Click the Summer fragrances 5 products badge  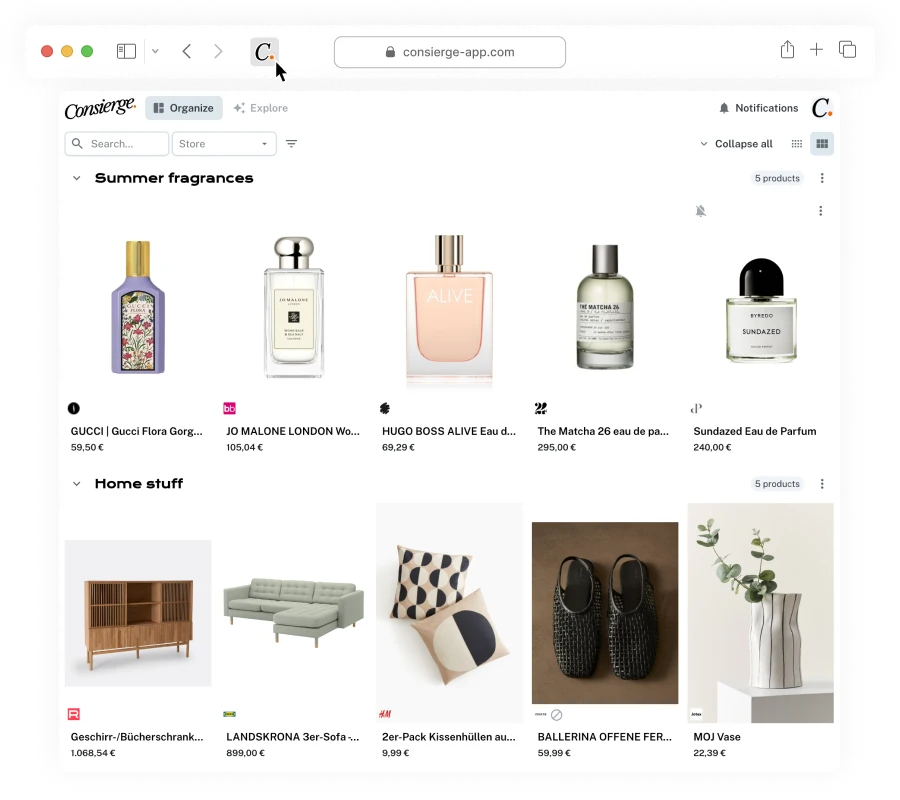pos(777,178)
